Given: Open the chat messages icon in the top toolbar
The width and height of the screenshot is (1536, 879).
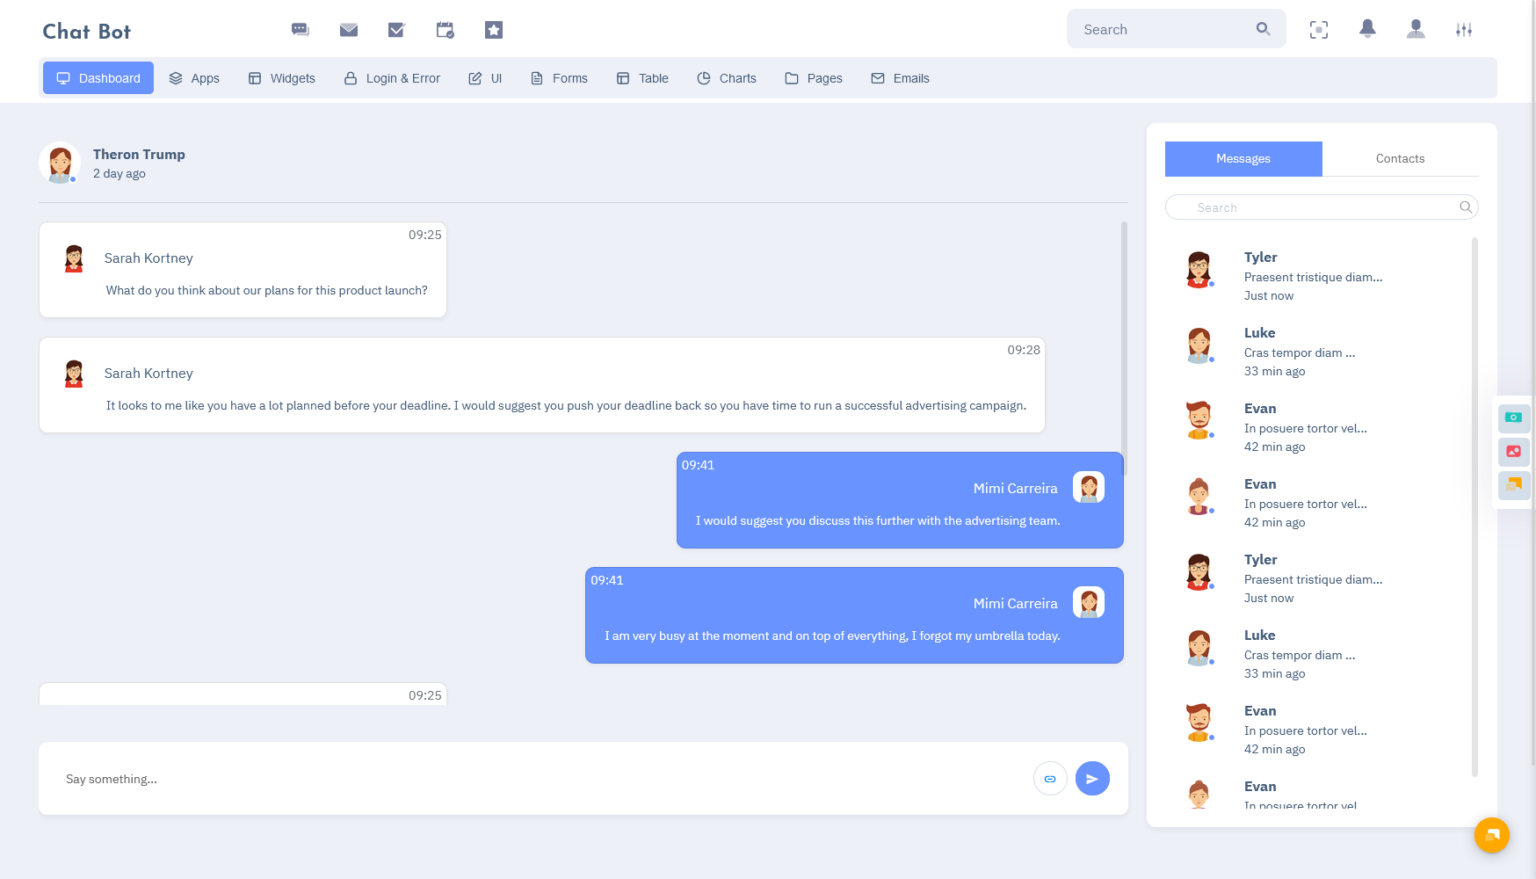Looking at the screenshot, I should (300, 29).
